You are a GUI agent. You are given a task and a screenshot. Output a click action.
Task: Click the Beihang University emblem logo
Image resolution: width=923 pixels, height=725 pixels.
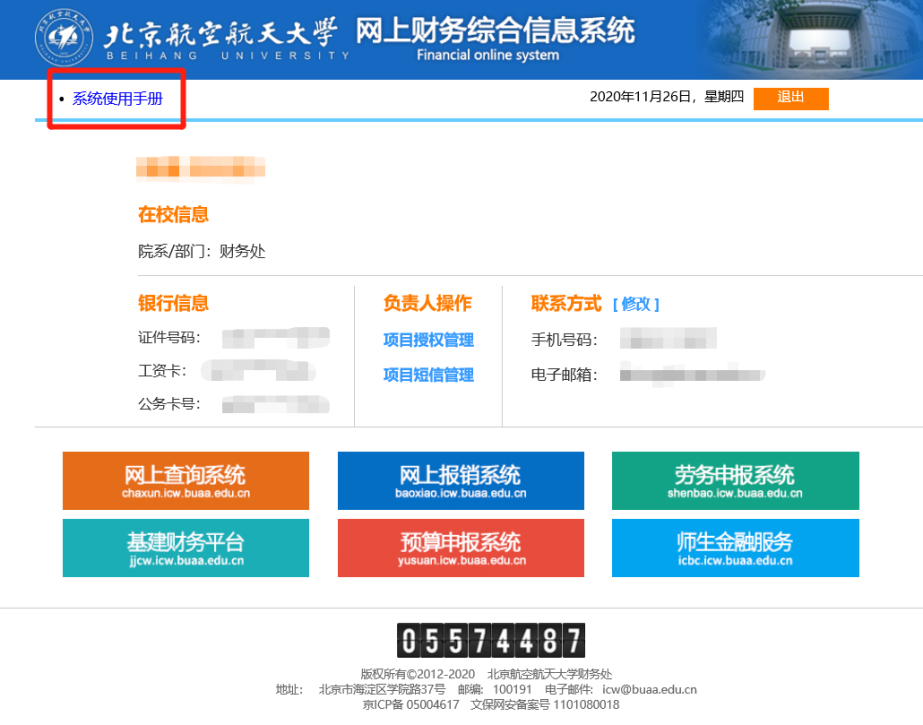(64, 38)
